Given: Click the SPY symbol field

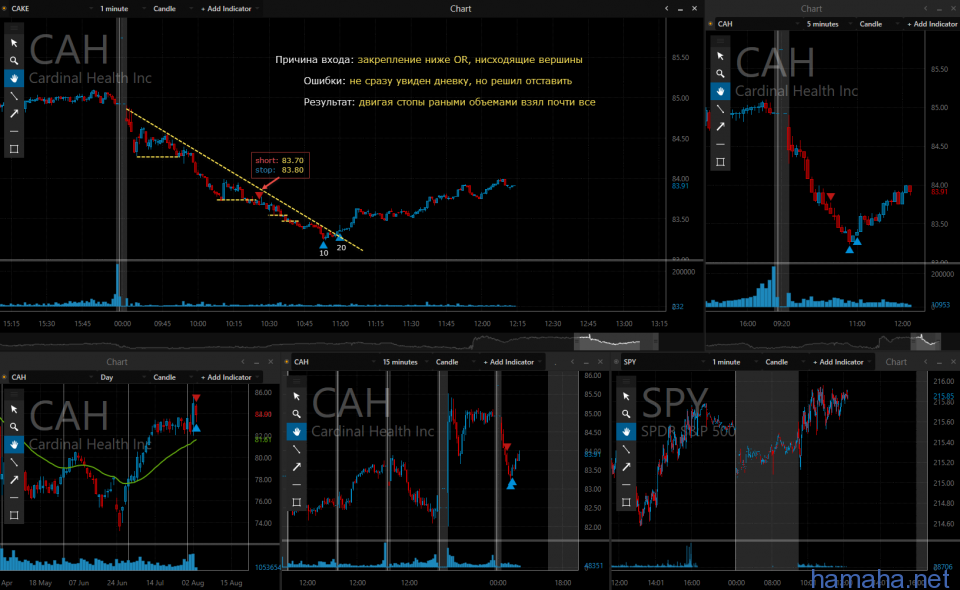Looking at the screenshot, I should (x=664, y=362).
